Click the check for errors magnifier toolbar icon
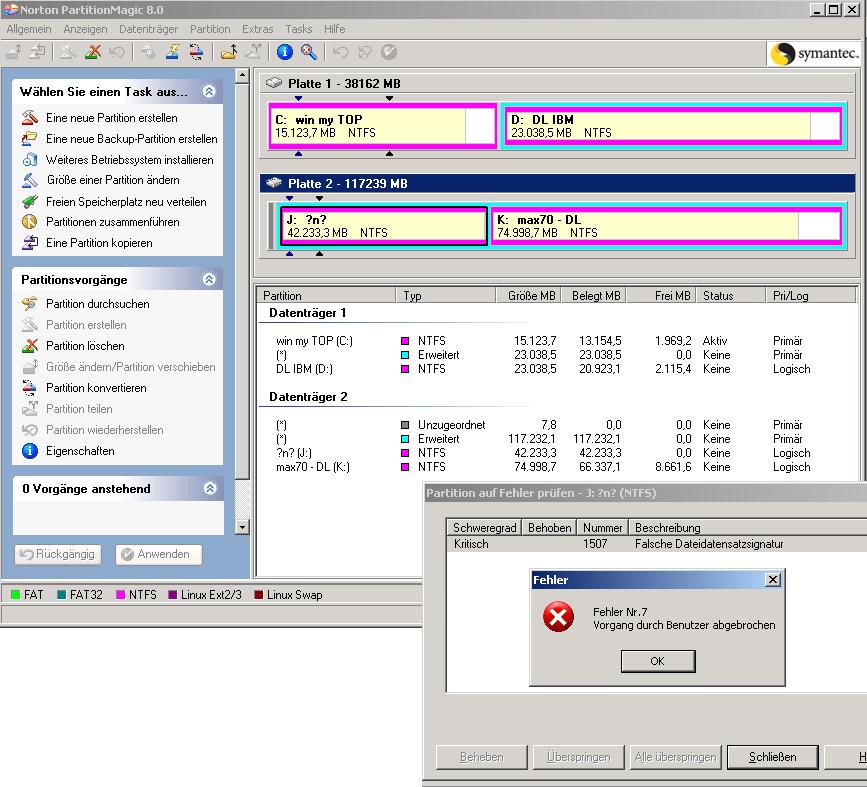867x787 pixels. [x=309, y=52]
